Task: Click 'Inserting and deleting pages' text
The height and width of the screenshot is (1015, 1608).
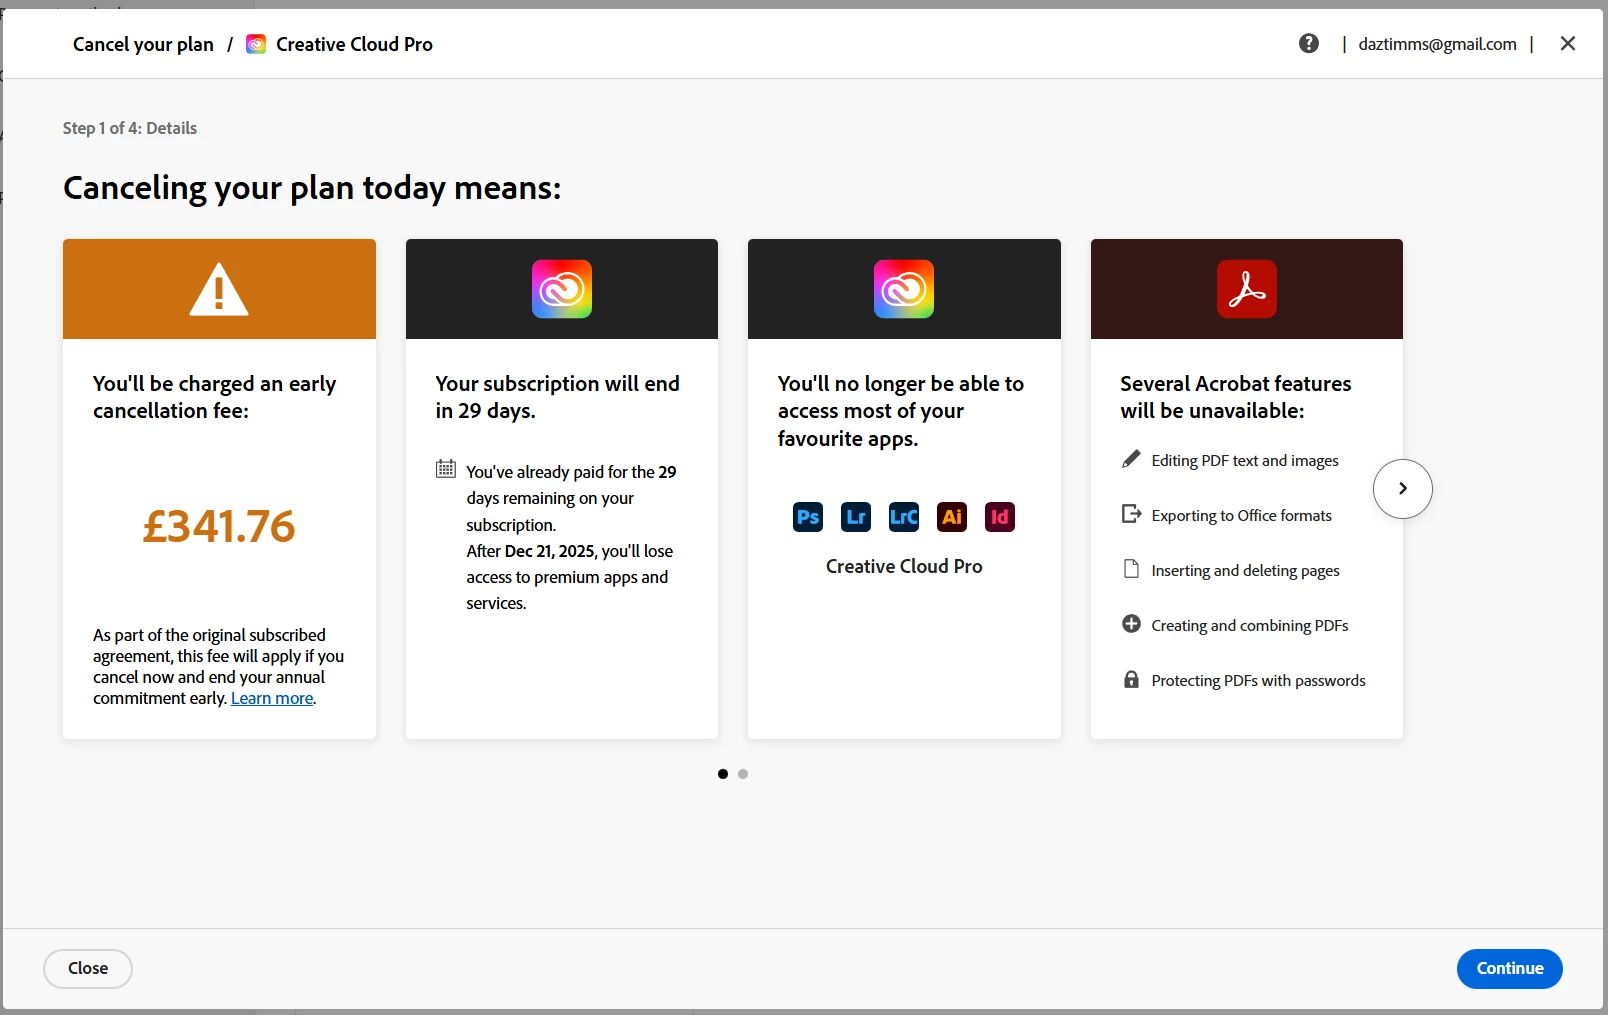Action: tap(1246, 570)
